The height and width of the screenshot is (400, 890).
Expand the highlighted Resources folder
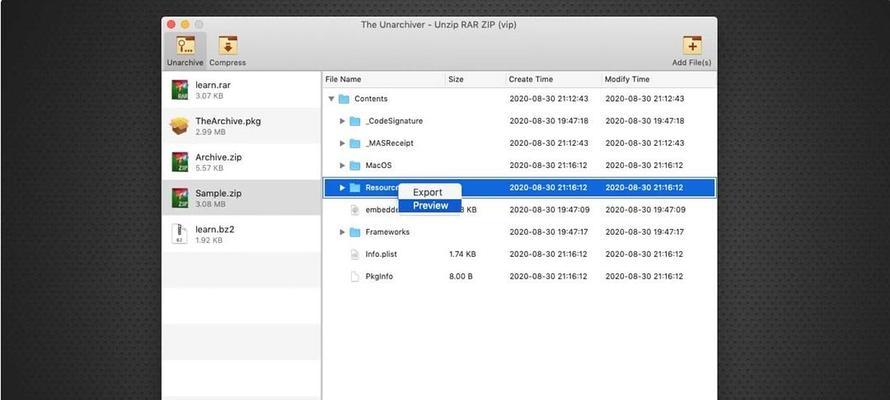coord(342,187)
